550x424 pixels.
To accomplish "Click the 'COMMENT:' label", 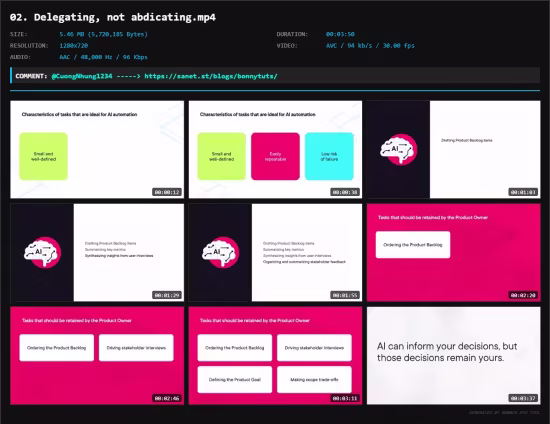I will click(x=31, y=76).
